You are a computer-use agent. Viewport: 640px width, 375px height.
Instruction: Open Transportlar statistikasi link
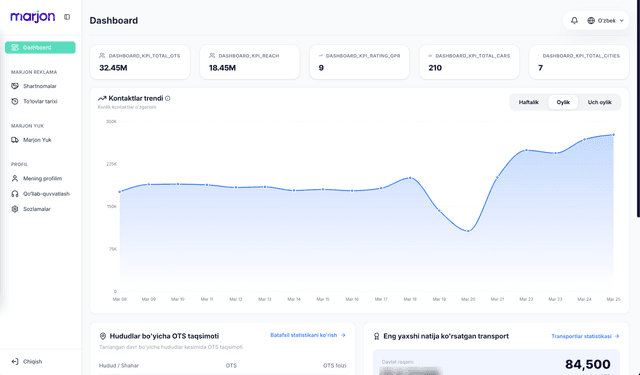(585, 336)
